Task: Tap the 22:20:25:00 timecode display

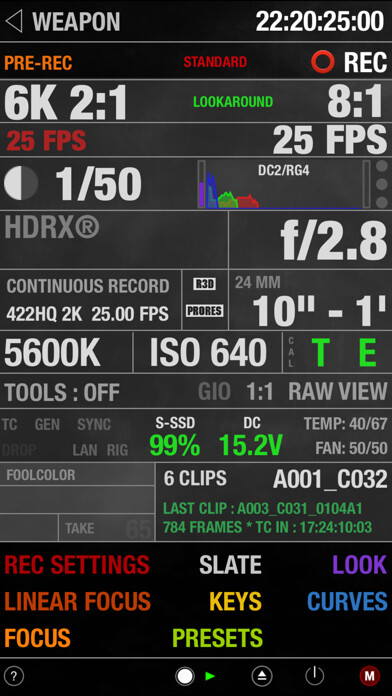Action: [x=320, y=21]
